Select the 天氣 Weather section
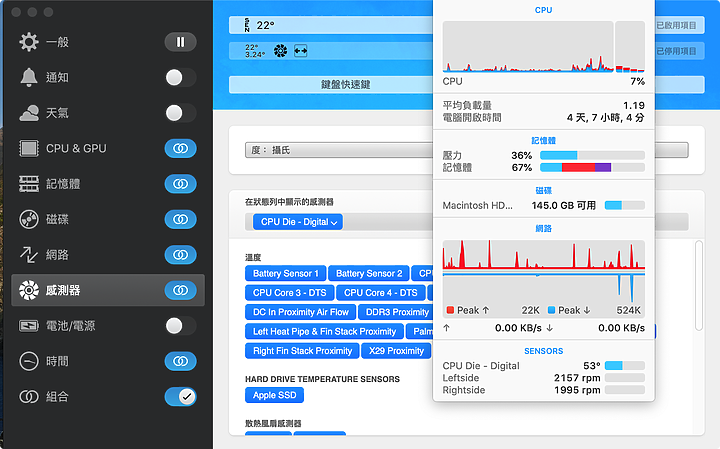720x449 pixels. point(107,113)
